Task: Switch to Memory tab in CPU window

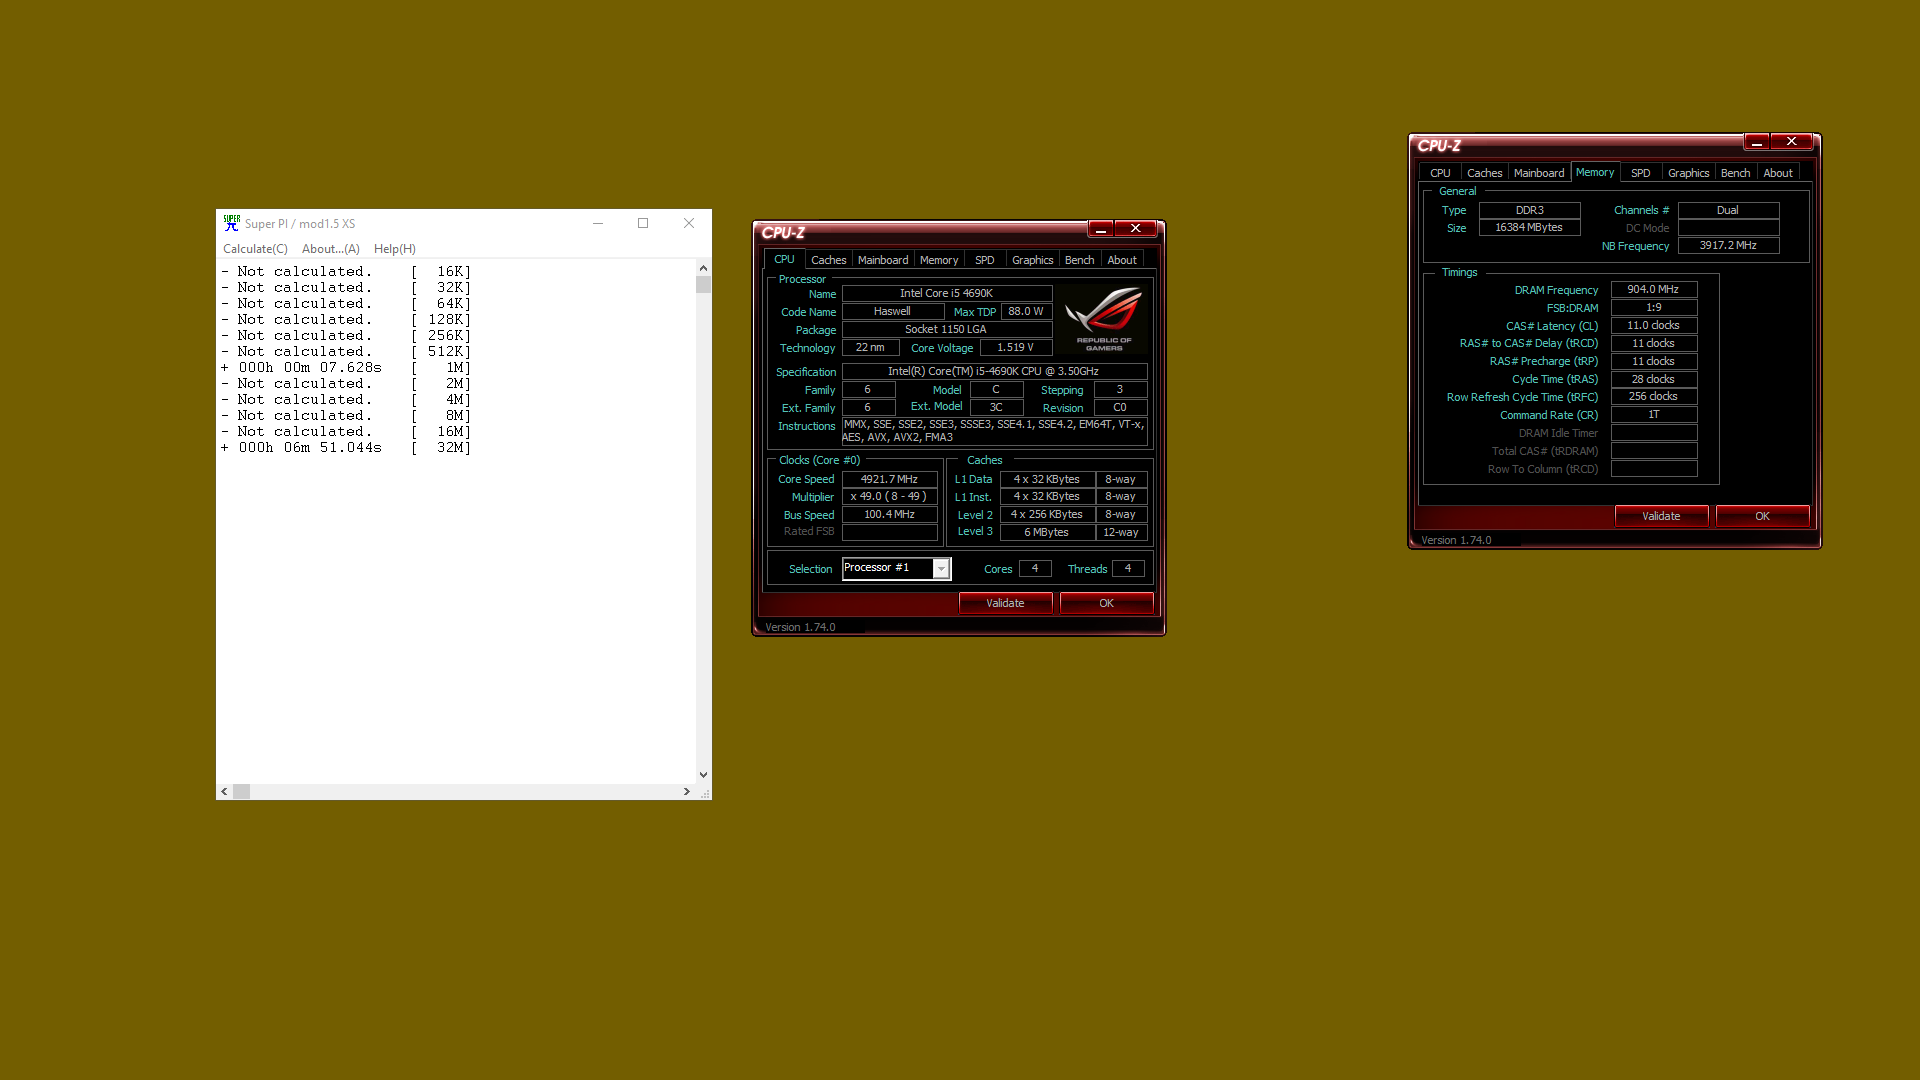Action: click(x=939, y=260)
